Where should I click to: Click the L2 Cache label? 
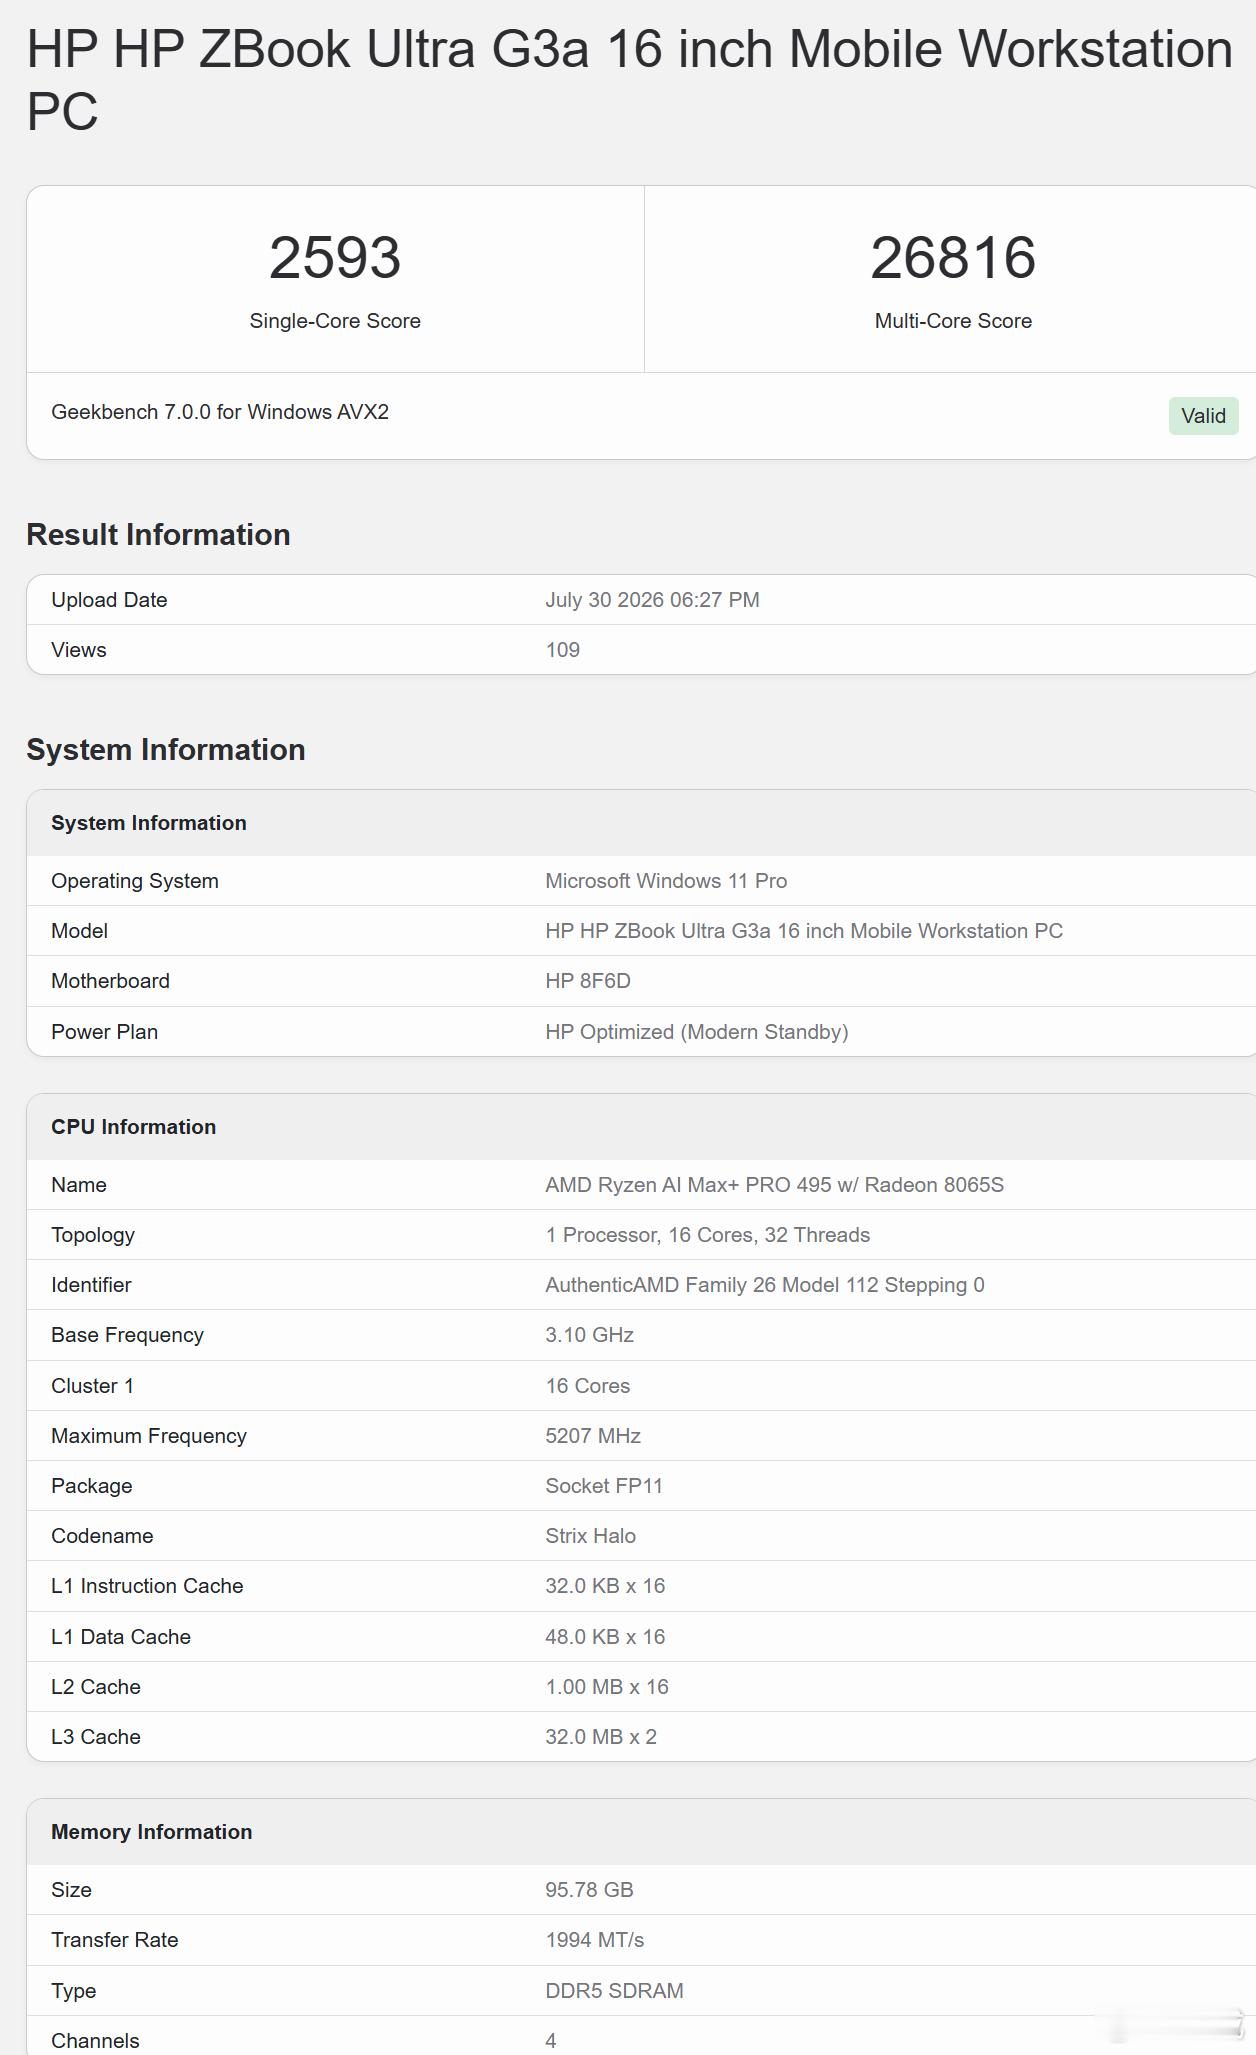(x=96, y=1687)
